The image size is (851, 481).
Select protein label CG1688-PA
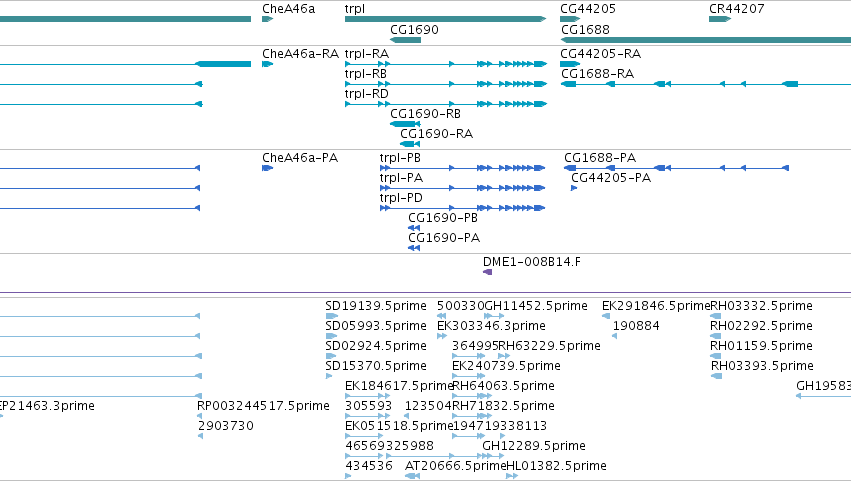(600, 158)
